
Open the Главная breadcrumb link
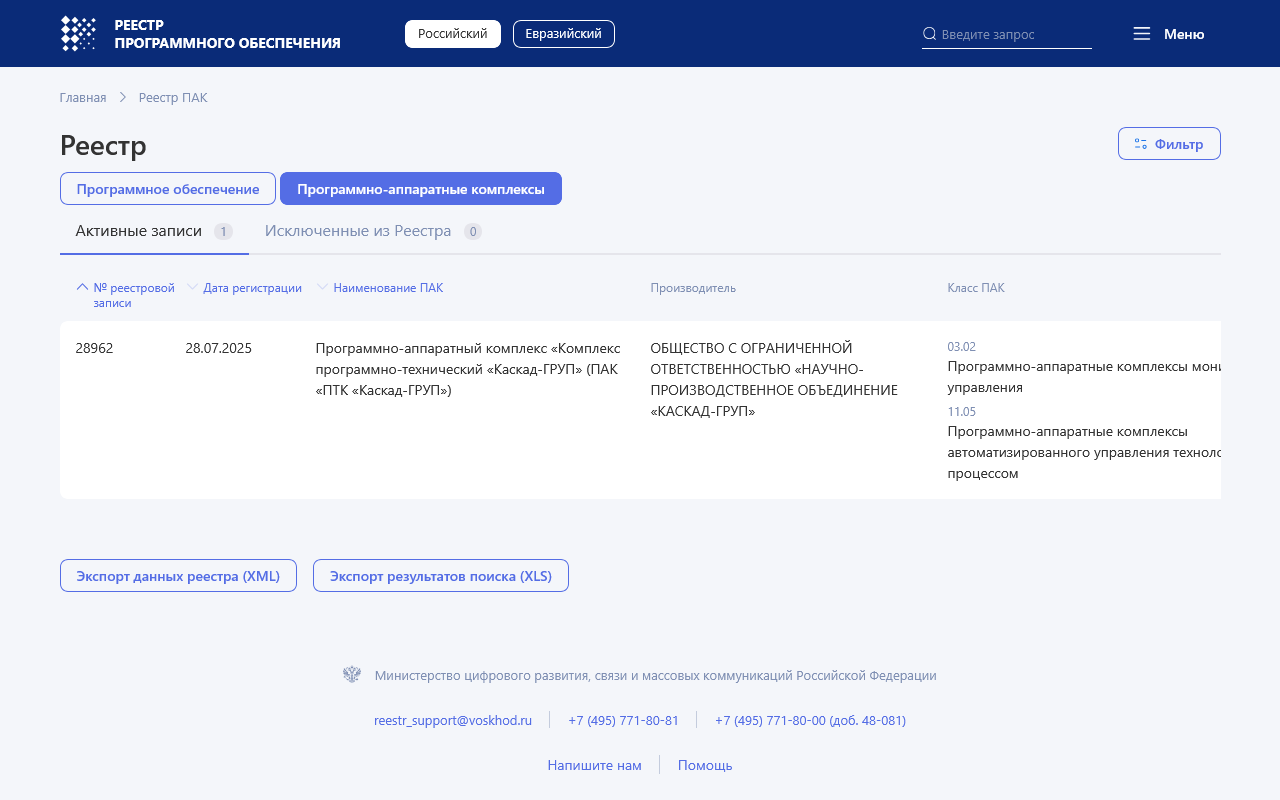[83, 97]
